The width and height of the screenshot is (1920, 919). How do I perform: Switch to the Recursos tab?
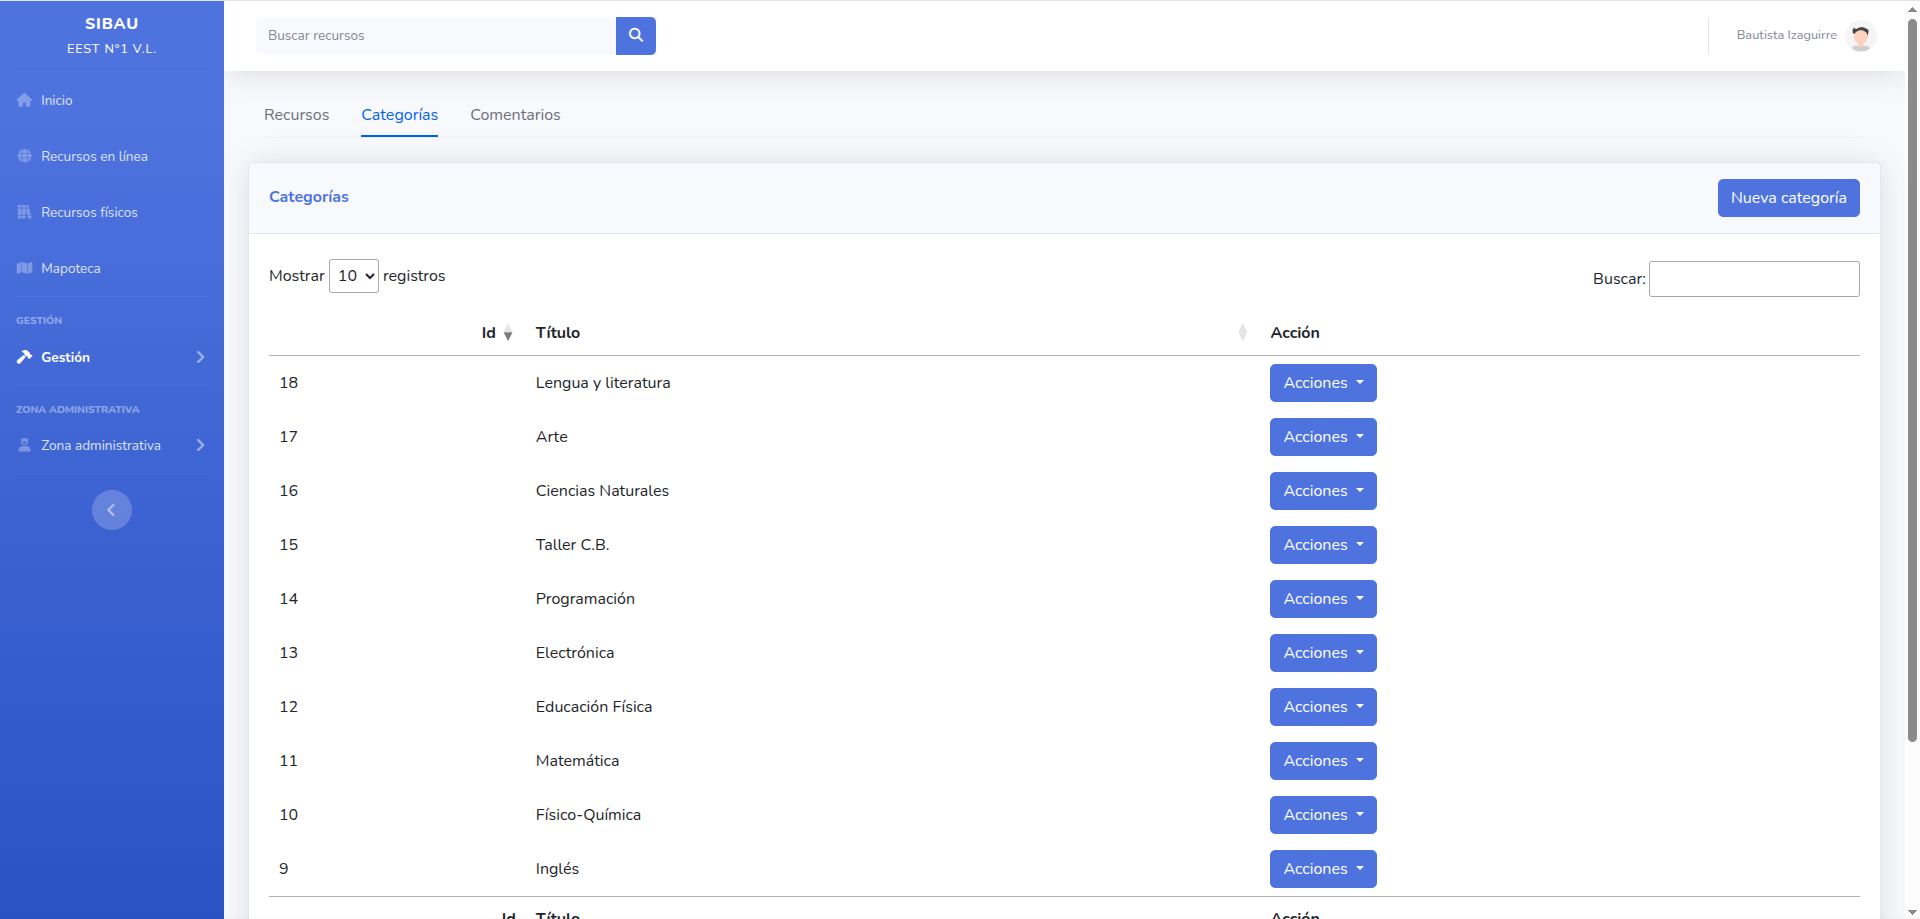[296, 115]
